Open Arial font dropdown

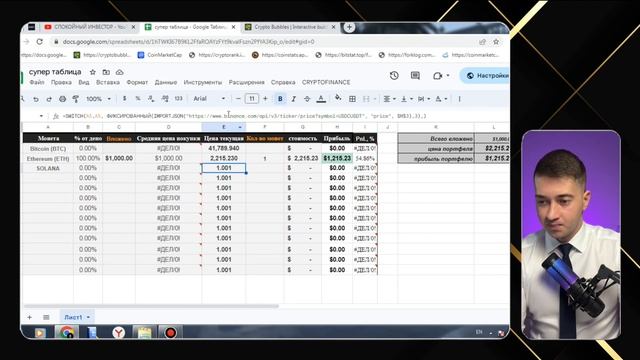(209, 98)
